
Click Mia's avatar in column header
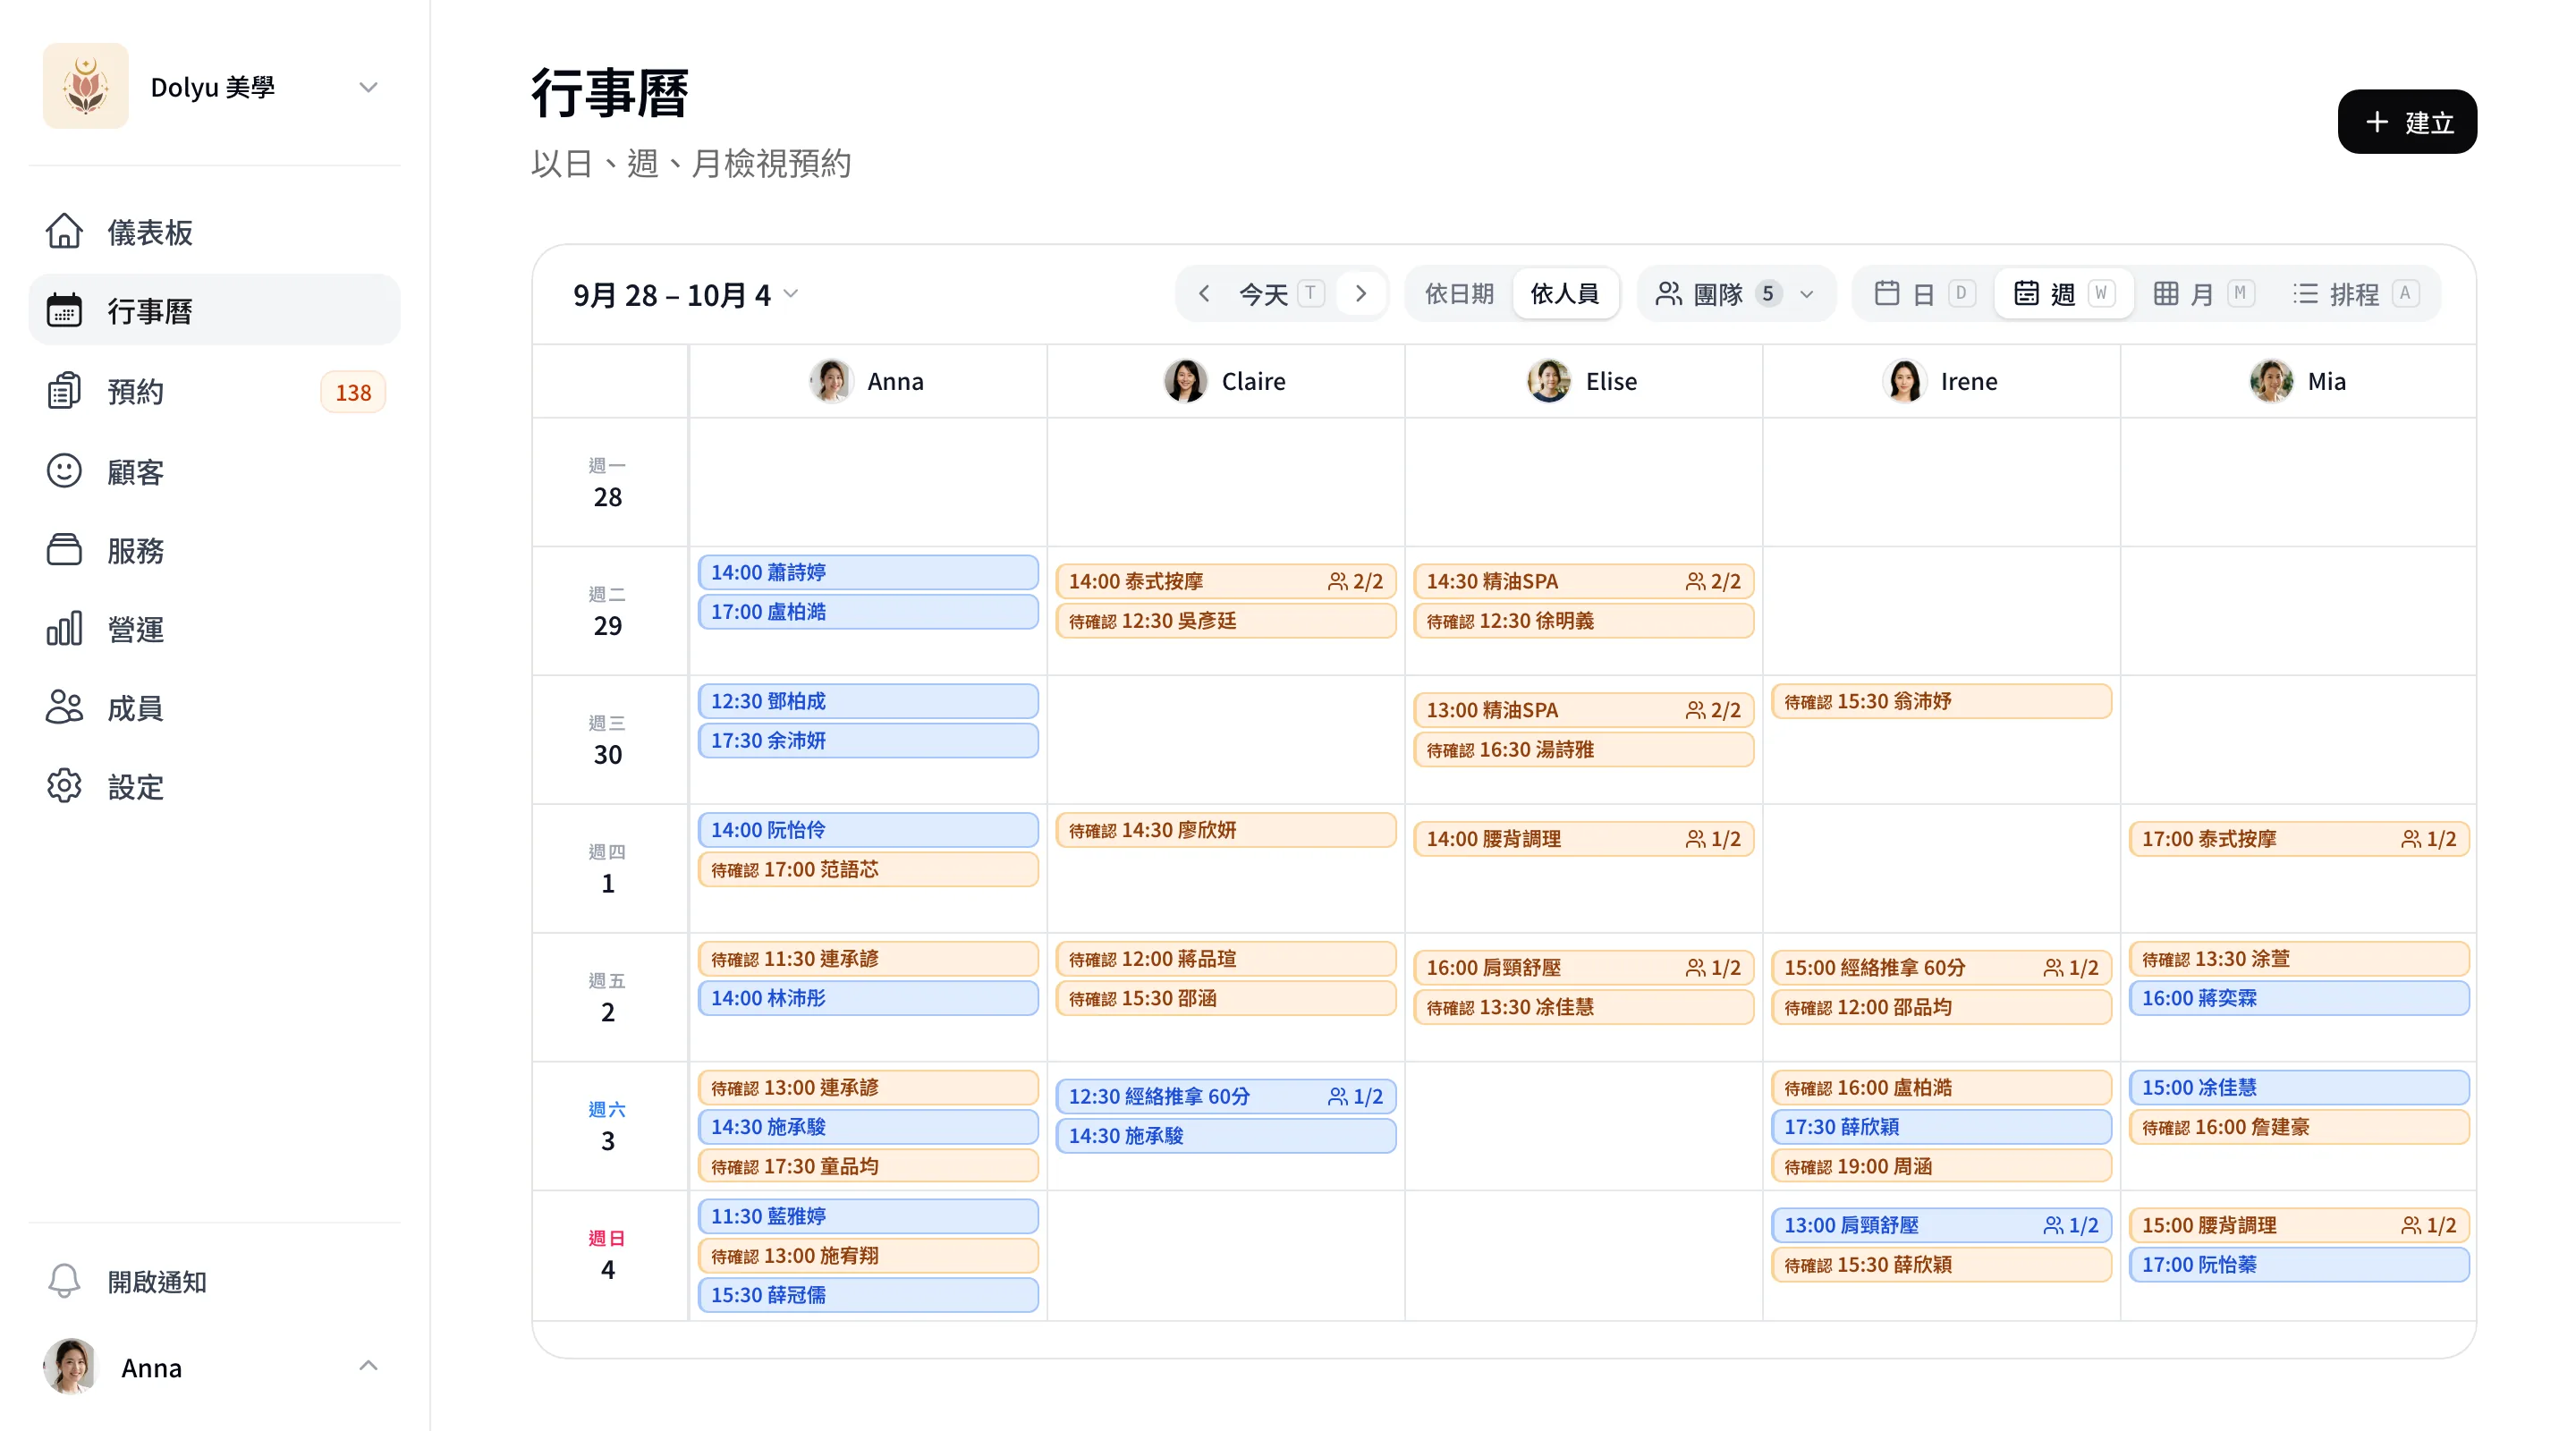point(2271,381)
